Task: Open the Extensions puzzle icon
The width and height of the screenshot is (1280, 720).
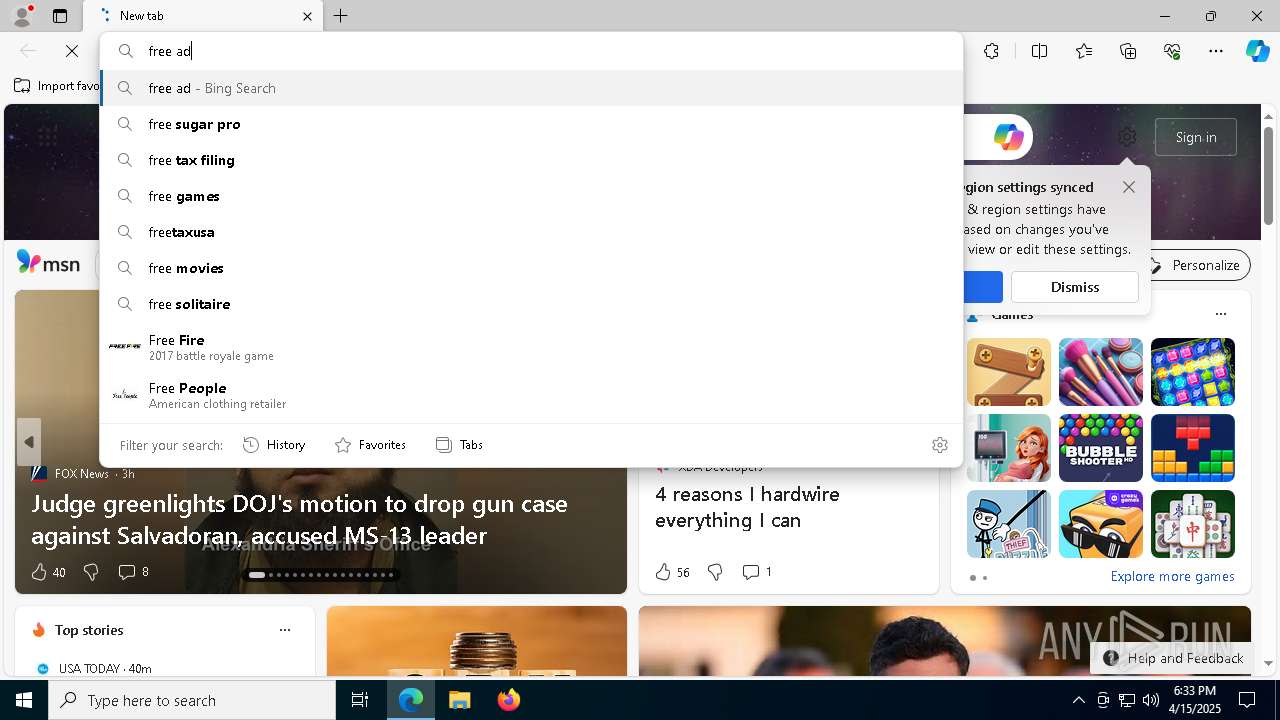Action: click(x=991, y=51)
